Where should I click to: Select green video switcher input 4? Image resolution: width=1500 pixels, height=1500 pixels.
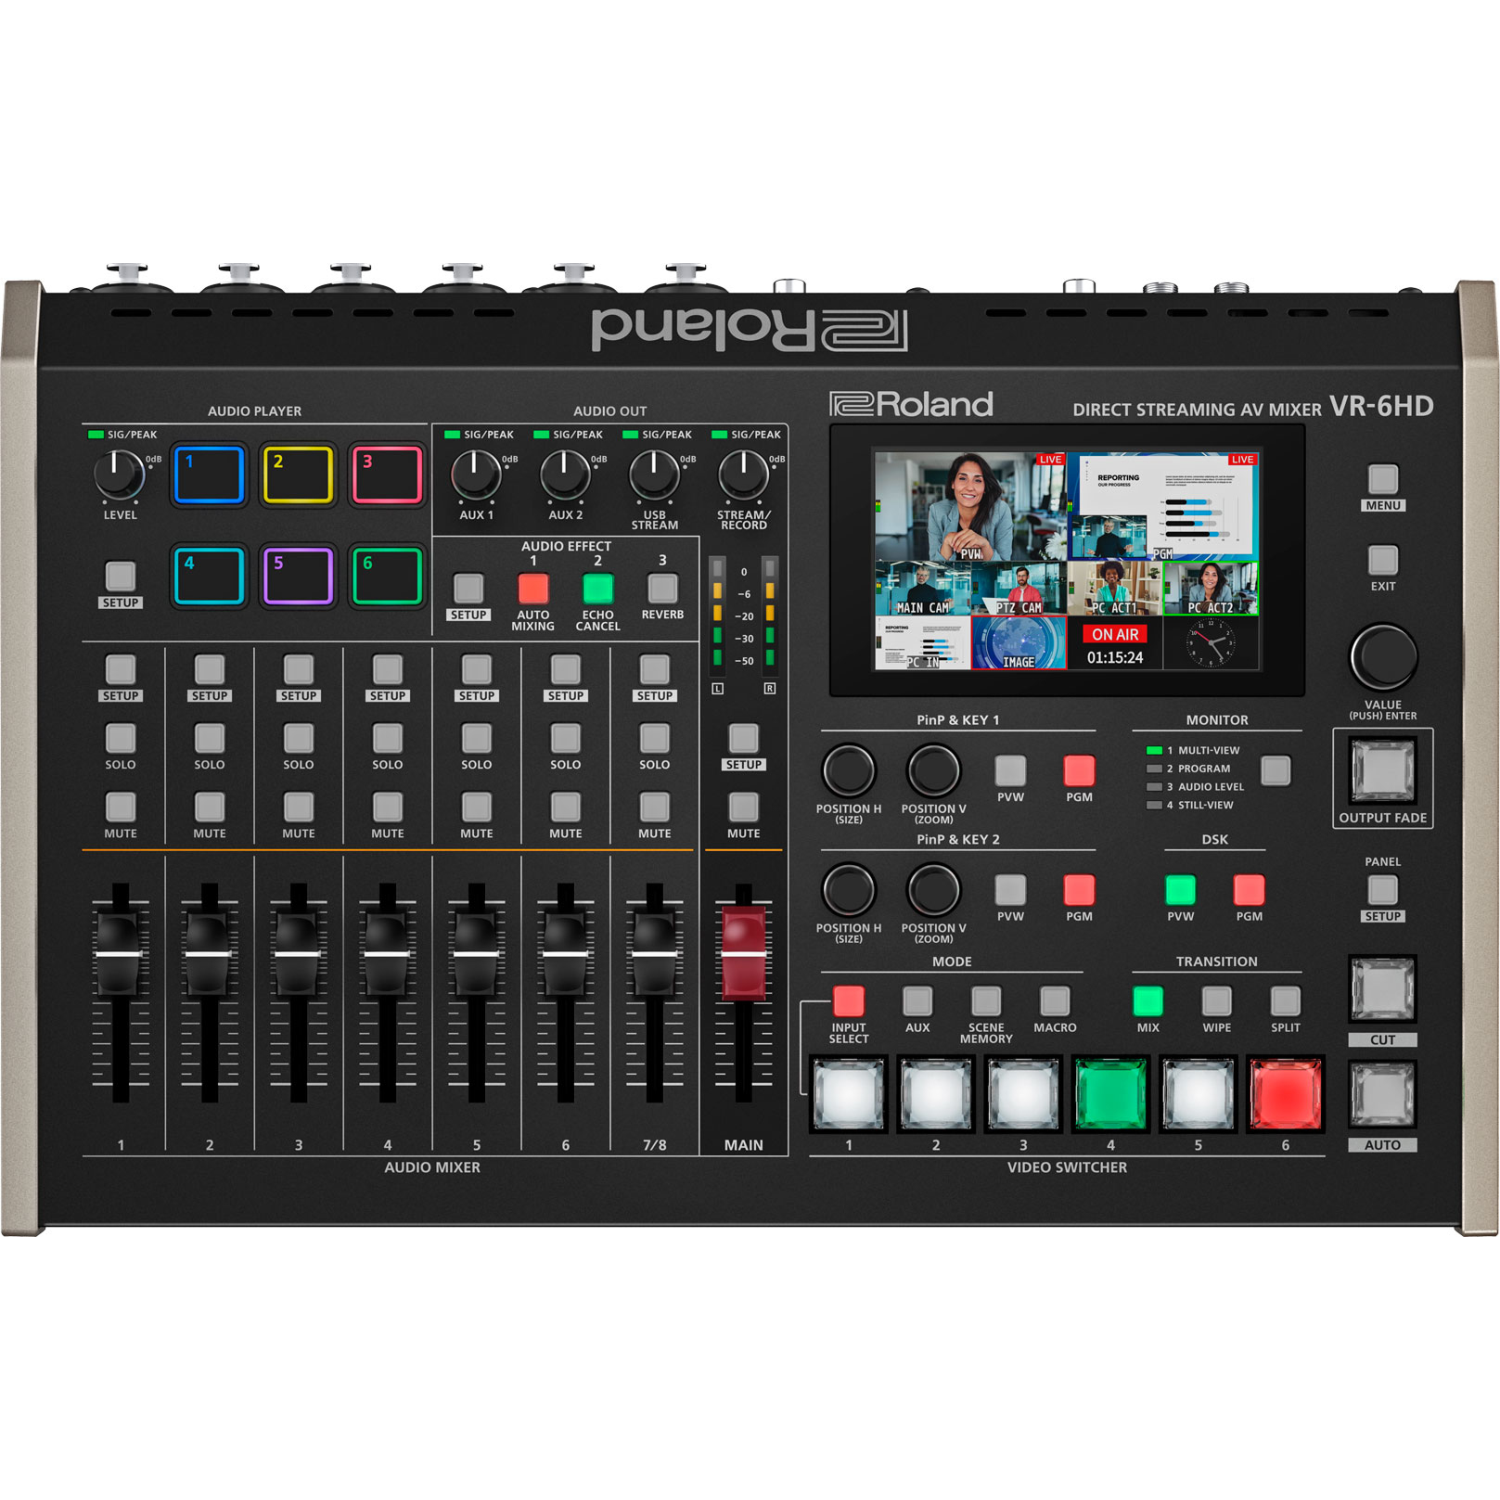(x=1110, y=1094)
